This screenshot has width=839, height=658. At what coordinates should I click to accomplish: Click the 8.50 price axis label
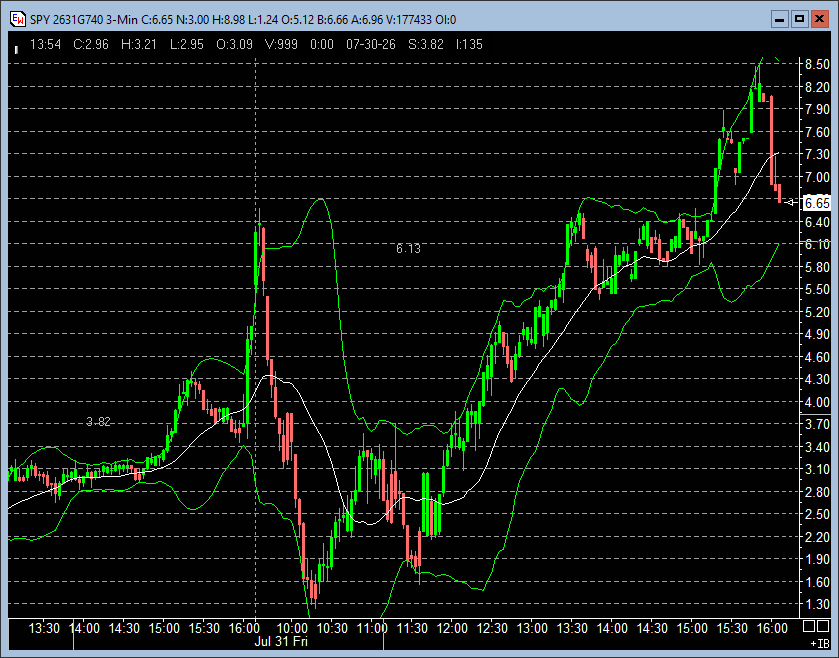click(x=817, y=64)
